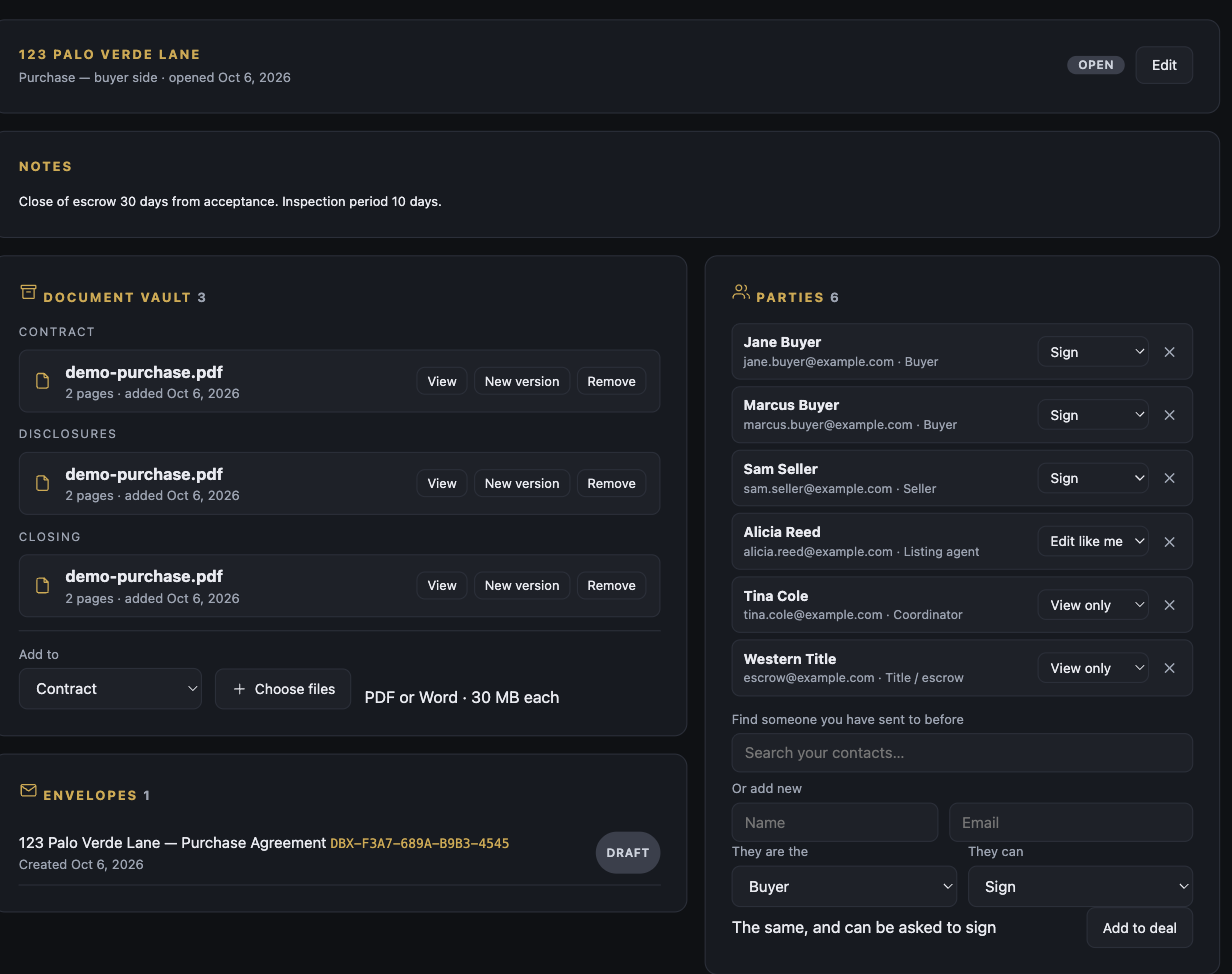
Task: Click the Choose files button
Action: tap(283, 689)
